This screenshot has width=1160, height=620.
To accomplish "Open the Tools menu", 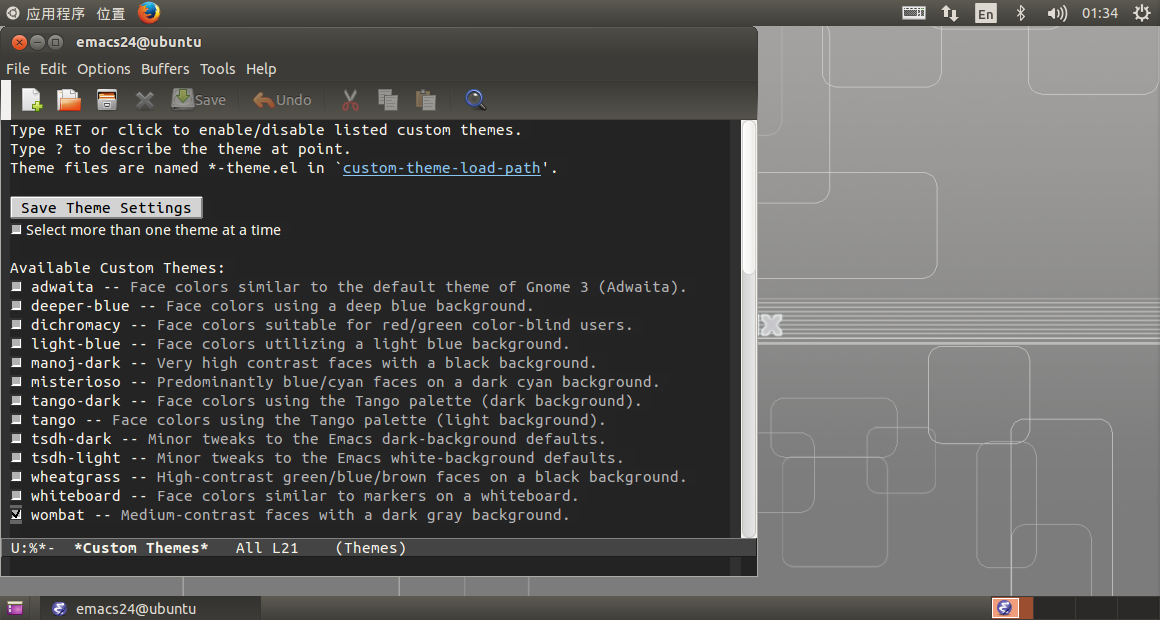I will (x=218, y=69).
